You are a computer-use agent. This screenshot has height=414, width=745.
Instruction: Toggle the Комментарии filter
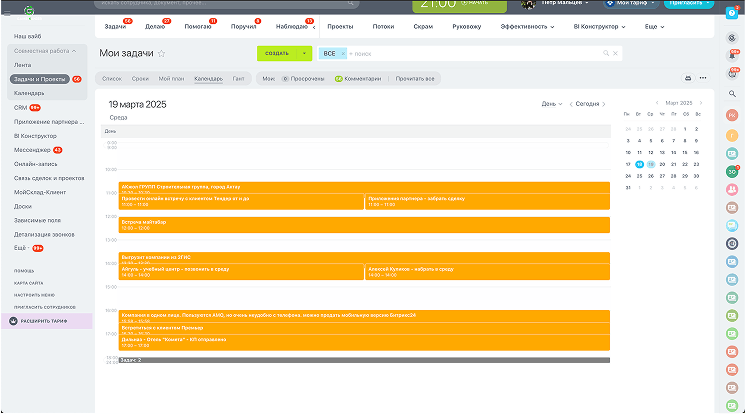[358, 79]
